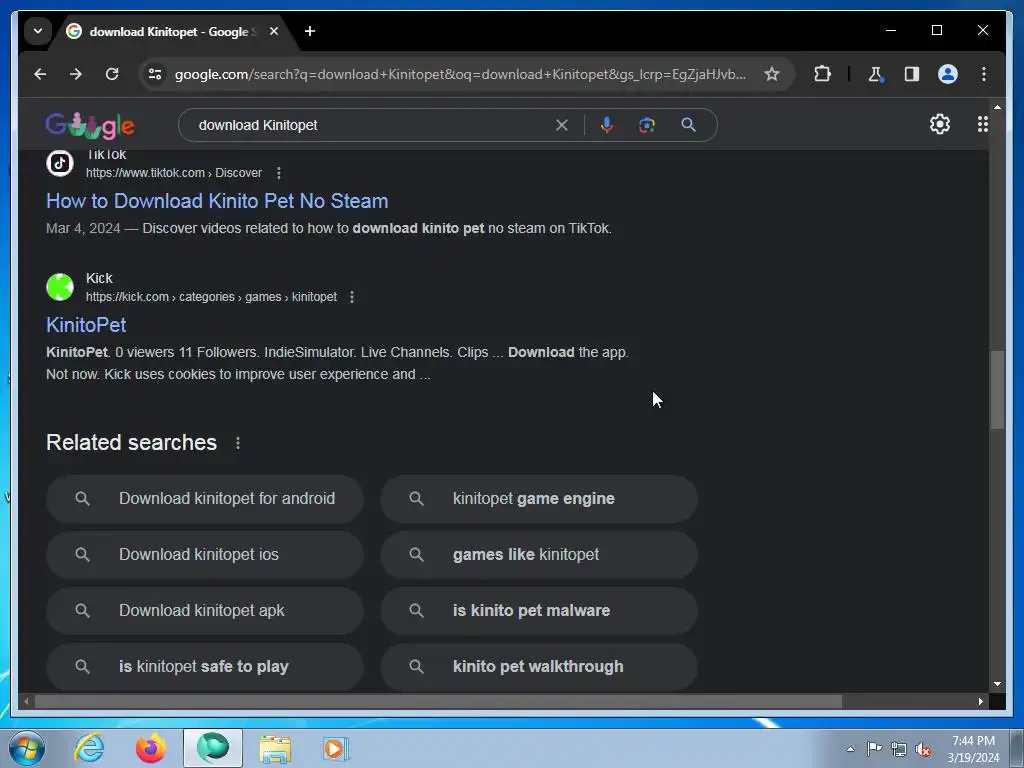This screenshot has width=1024, height=768.
Task: Click the scroll up arrow
Action: [997, 106]
